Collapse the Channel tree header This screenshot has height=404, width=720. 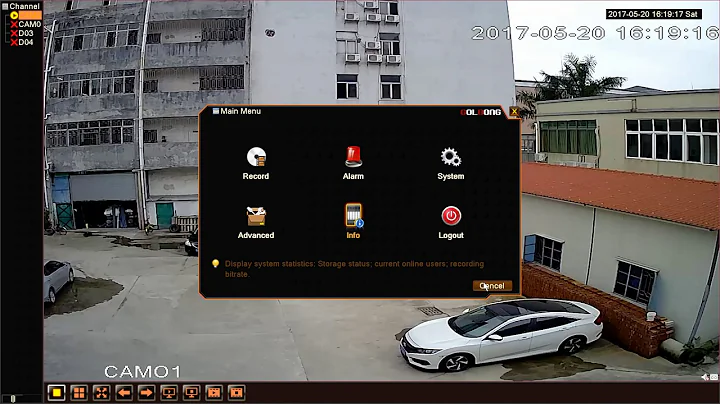tap(21, 6)
